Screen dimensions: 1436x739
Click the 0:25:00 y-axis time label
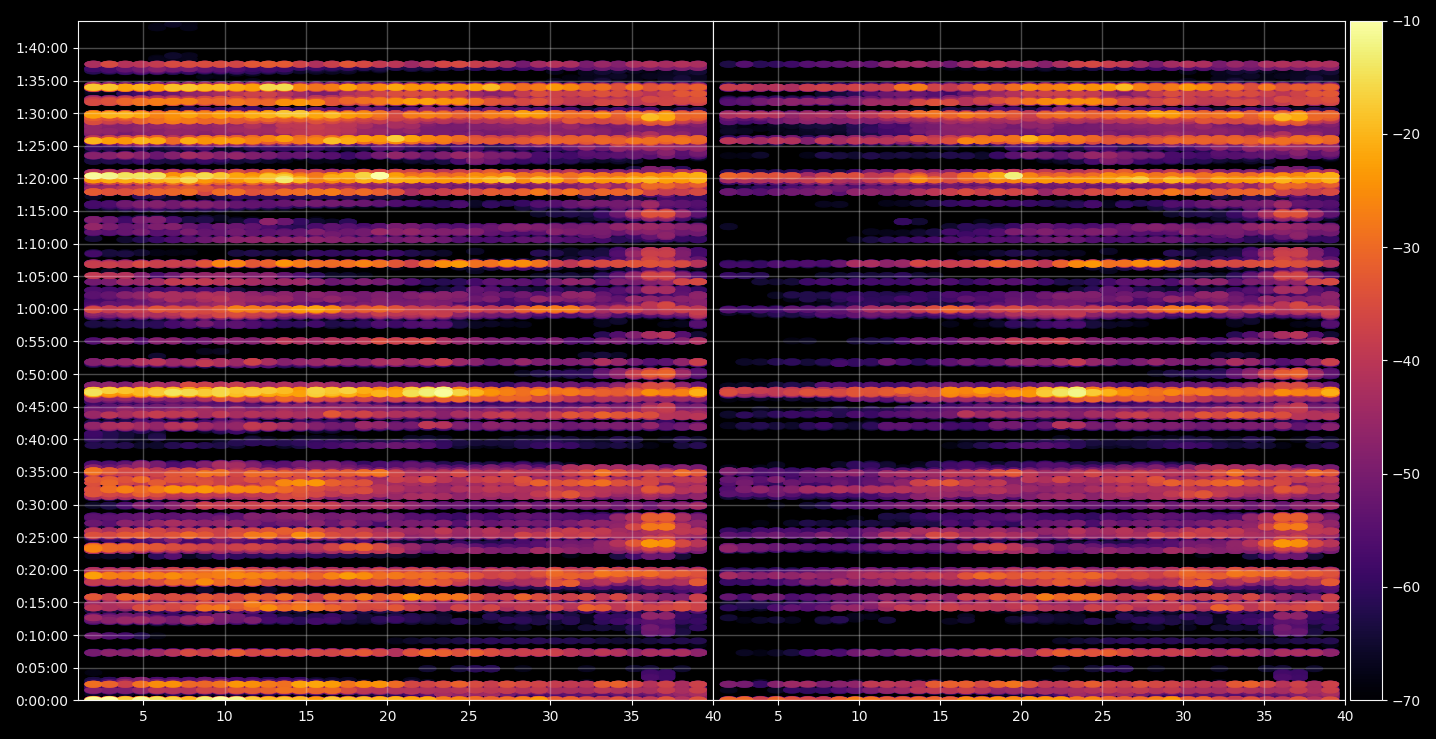42,537
